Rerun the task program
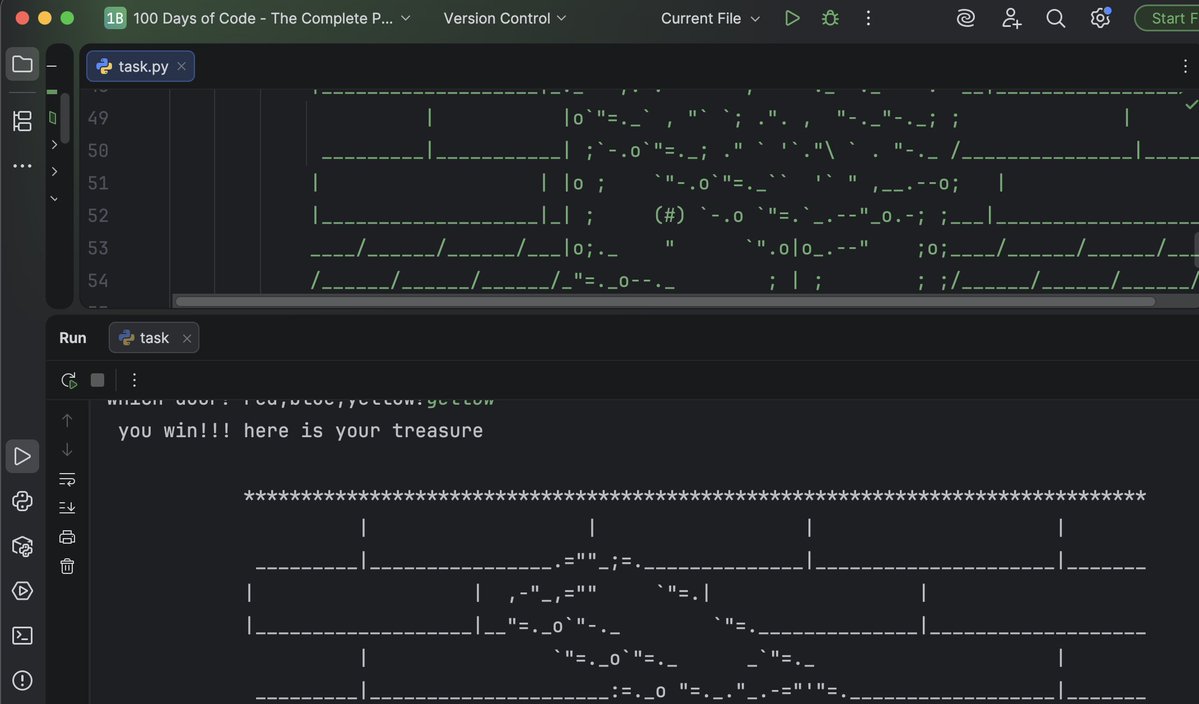Screen dimensions: 1199x704 (69, 380)
